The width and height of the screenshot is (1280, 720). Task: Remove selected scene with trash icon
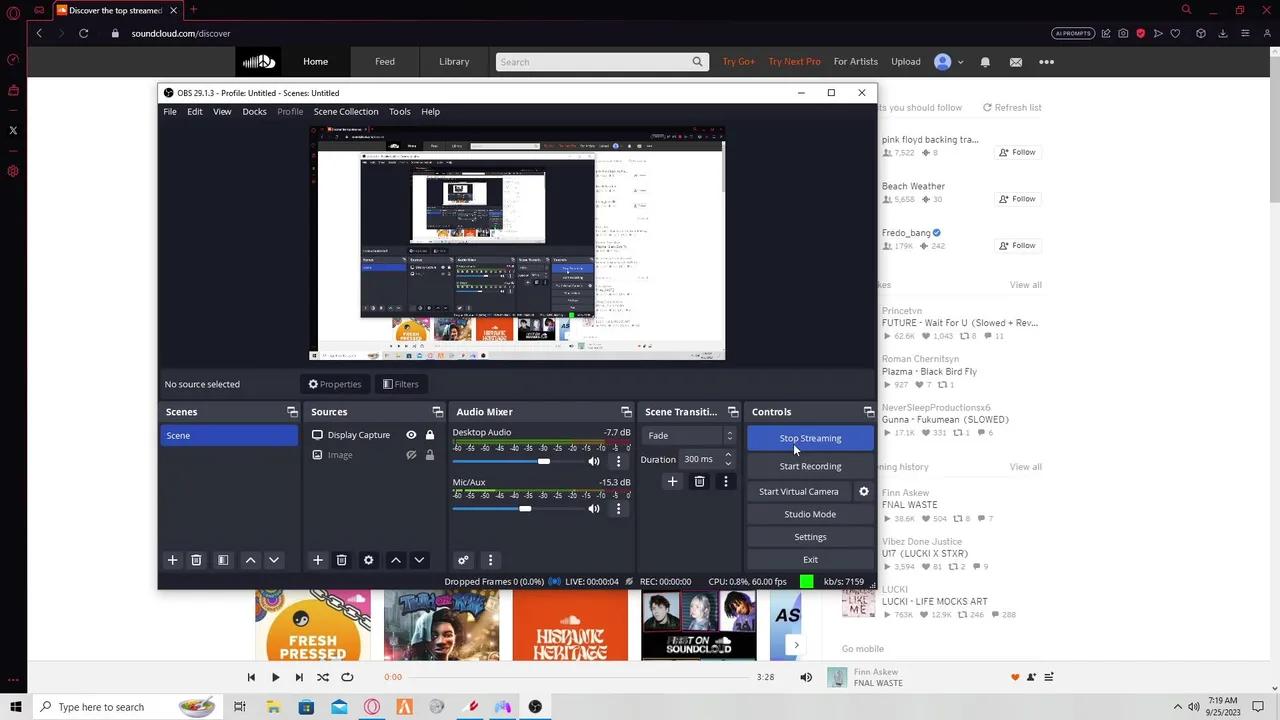point(196,560)
